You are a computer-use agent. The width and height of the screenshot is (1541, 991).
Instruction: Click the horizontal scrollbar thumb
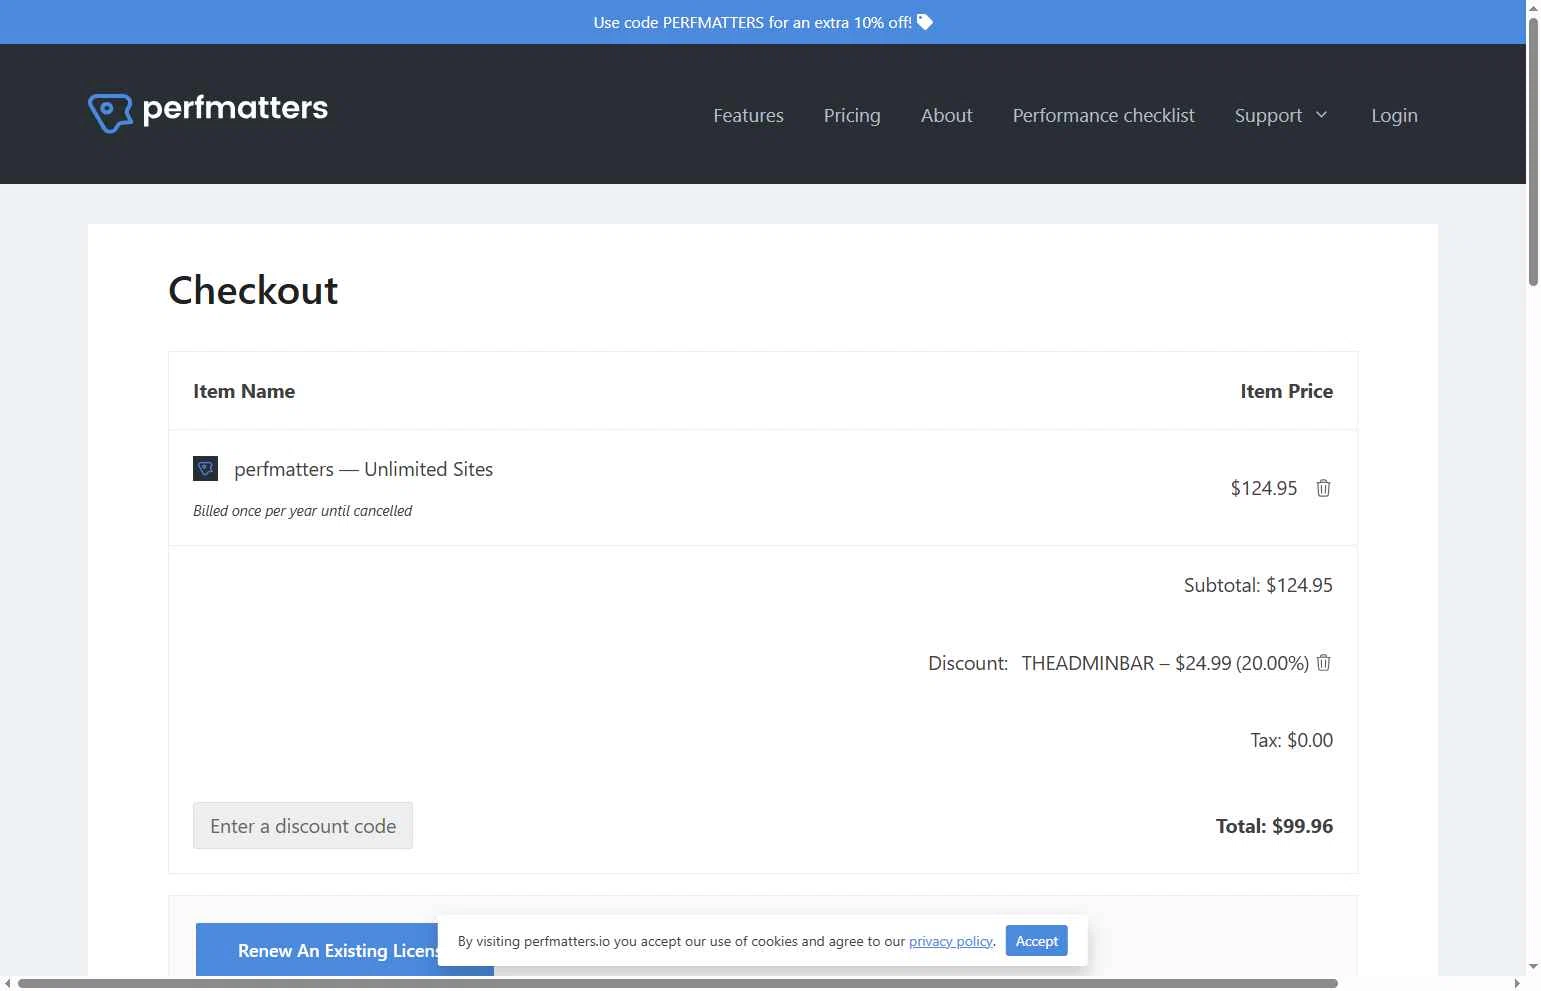coord(677,983)
